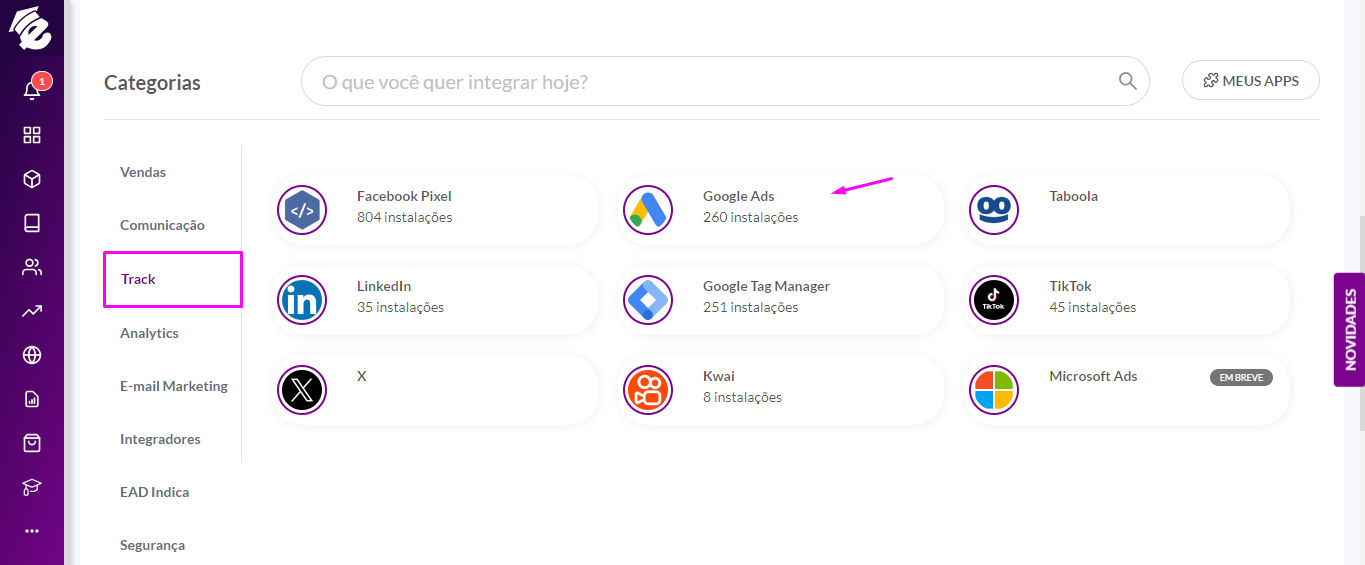Select the EAD Indica category
Screen dimensions: 1365x565
pos(154,492)
